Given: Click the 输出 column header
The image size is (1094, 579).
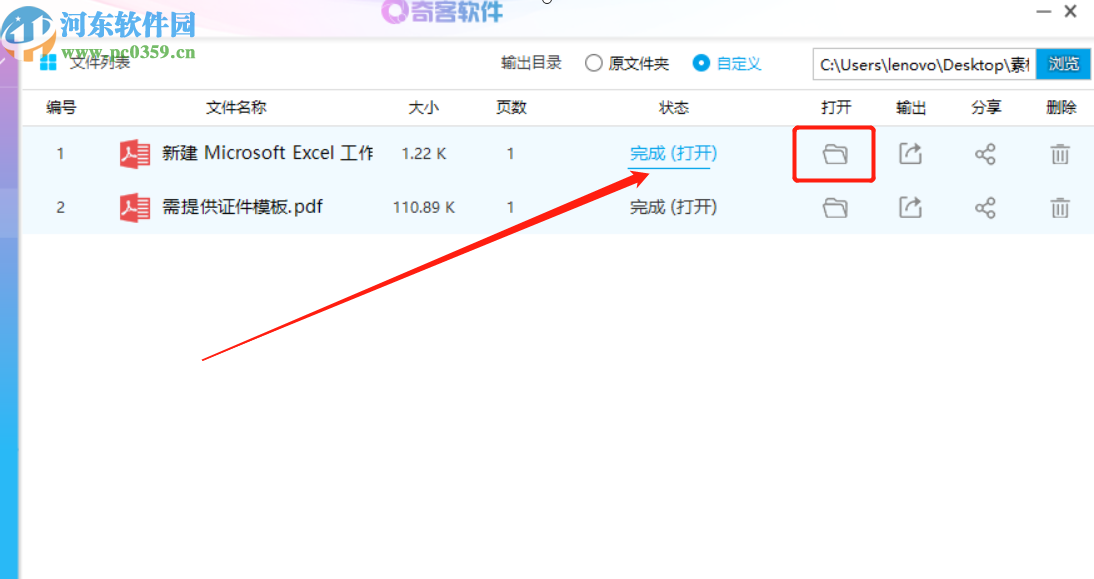Looking at the screenshot, I should click(x=911, y=107).
